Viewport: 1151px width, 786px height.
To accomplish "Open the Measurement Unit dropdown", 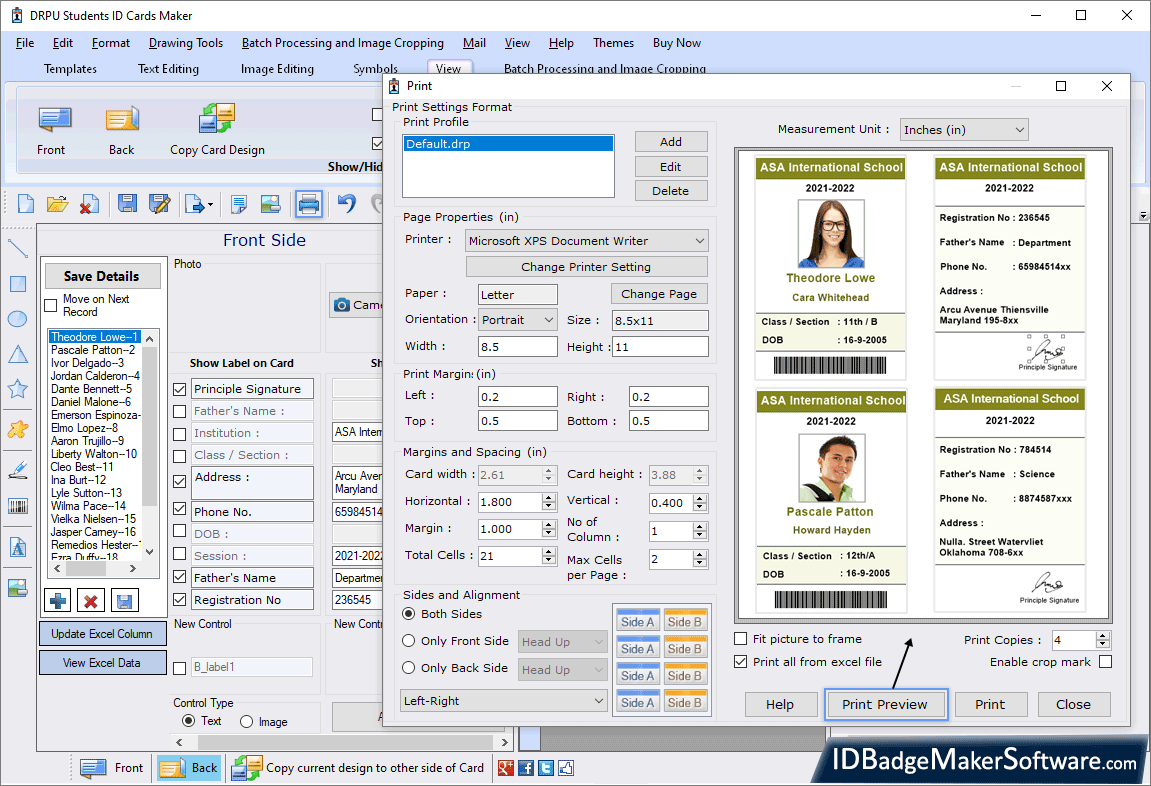I will click(x=1019, y=129).
